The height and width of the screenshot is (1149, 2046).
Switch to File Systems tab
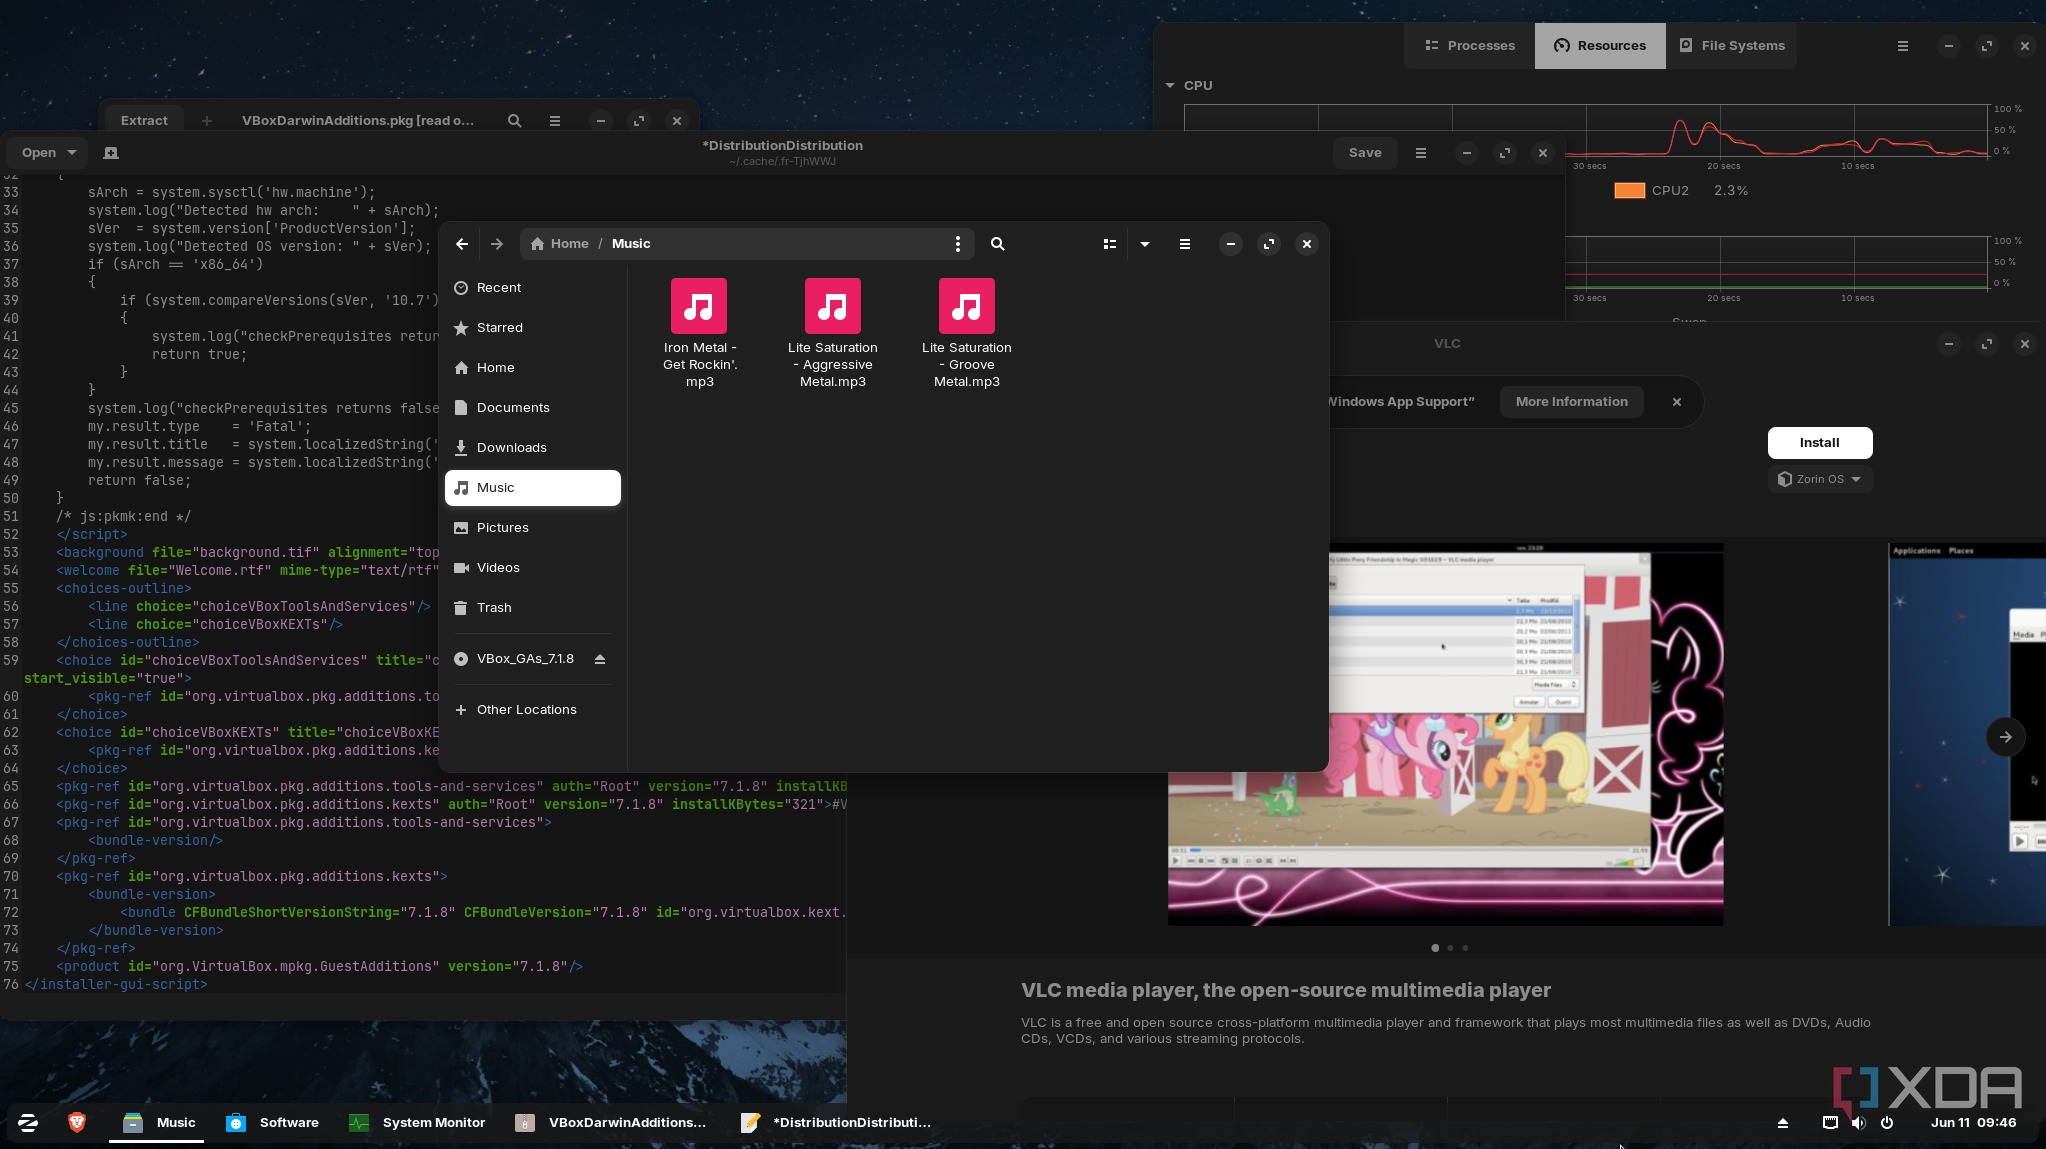(x=1732, y=46)
